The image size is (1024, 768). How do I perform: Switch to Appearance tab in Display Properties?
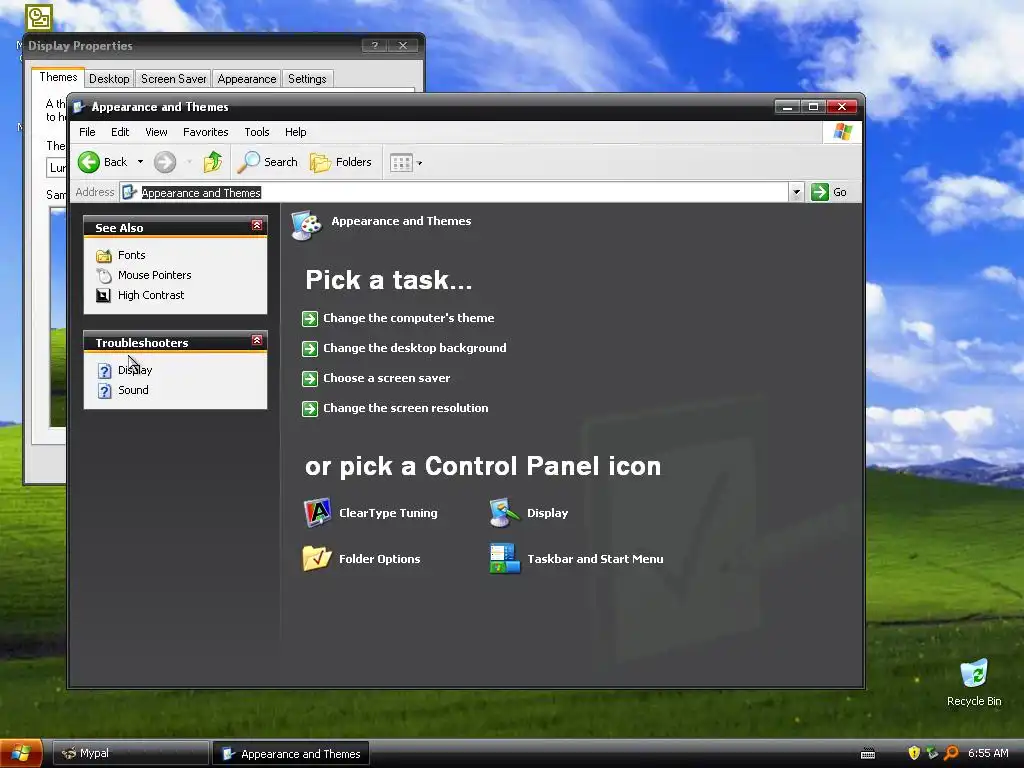247,78
